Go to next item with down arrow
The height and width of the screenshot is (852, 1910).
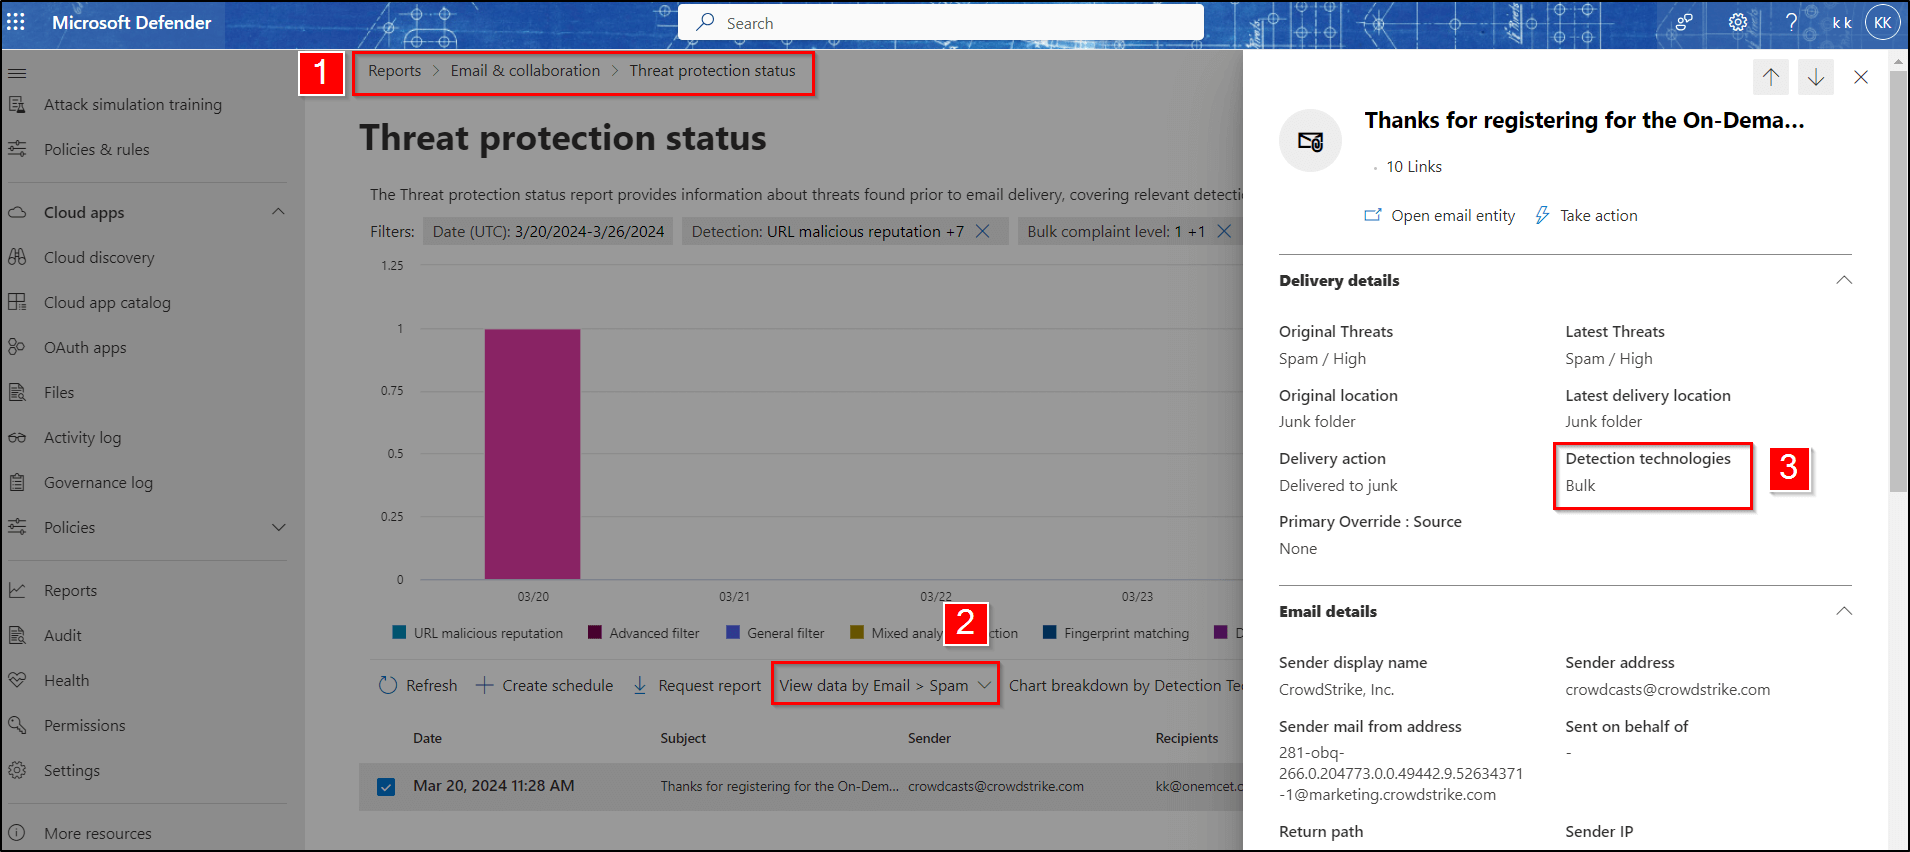(x=1816, y=77)
